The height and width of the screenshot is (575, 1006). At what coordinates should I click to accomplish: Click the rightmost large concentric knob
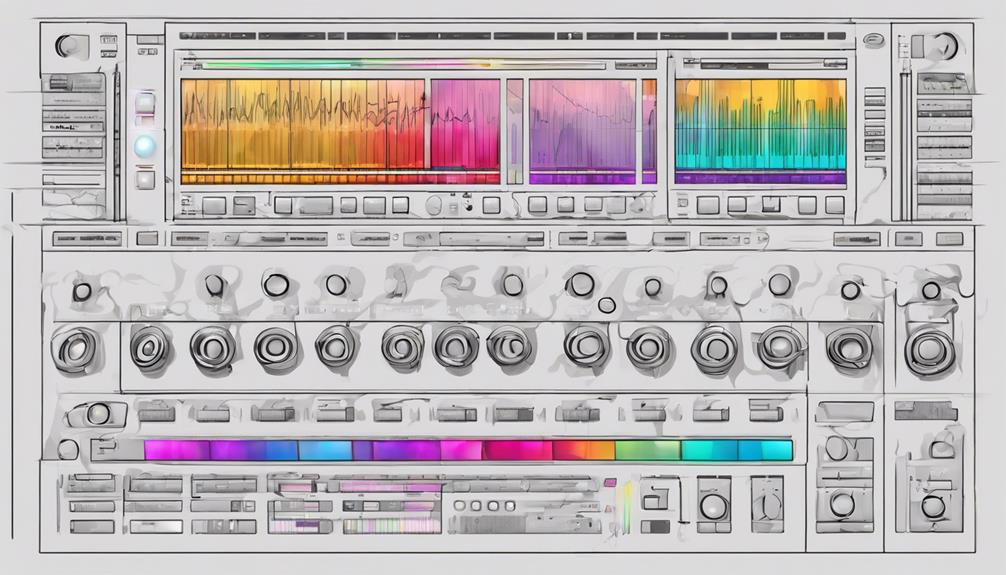(x=929, y=350)
